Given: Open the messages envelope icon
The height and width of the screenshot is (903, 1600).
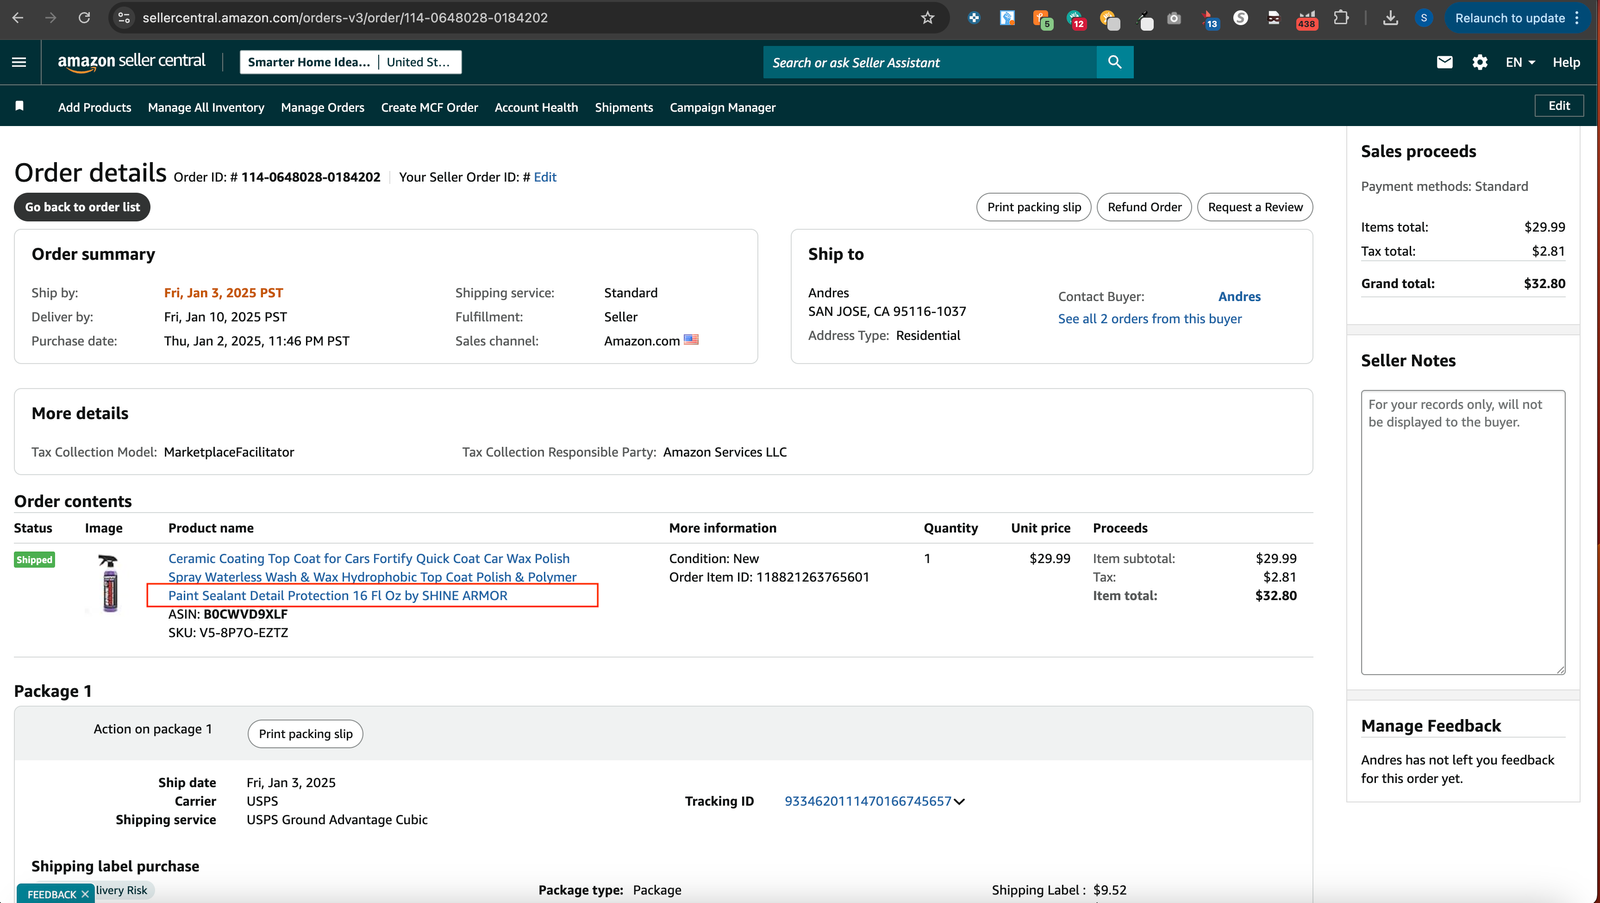Looking at the screenshot, I should (1445, 62).
